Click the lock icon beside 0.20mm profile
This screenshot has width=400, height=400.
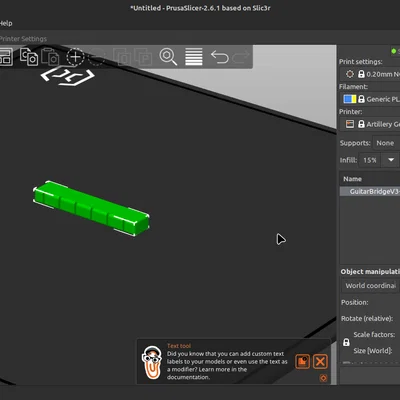click(361, 74)
